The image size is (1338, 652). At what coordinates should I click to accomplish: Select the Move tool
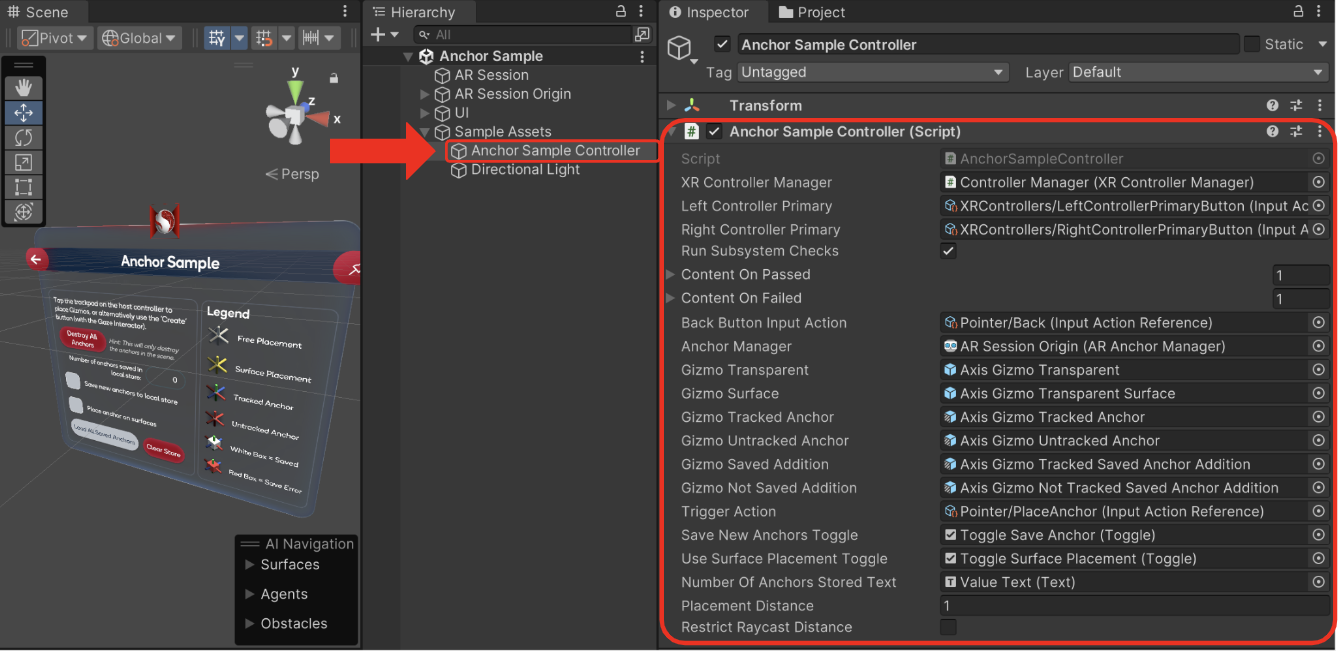tap(23, 113)
